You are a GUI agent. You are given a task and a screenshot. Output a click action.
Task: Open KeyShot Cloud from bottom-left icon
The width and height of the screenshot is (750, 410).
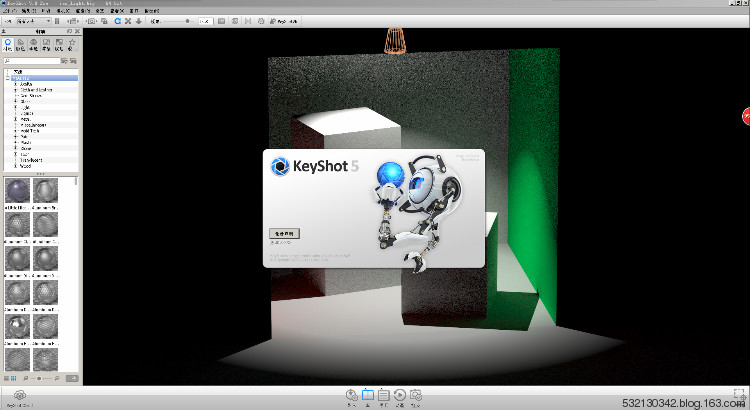(20, 397)
